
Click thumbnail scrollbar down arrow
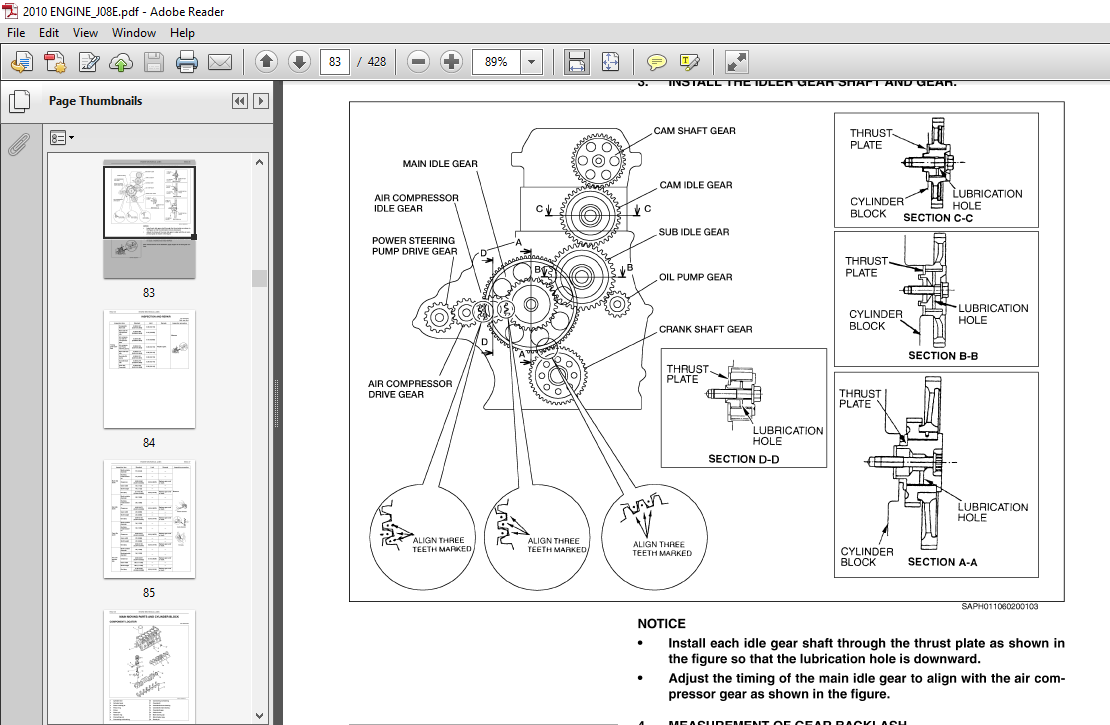tap(259, 716)
